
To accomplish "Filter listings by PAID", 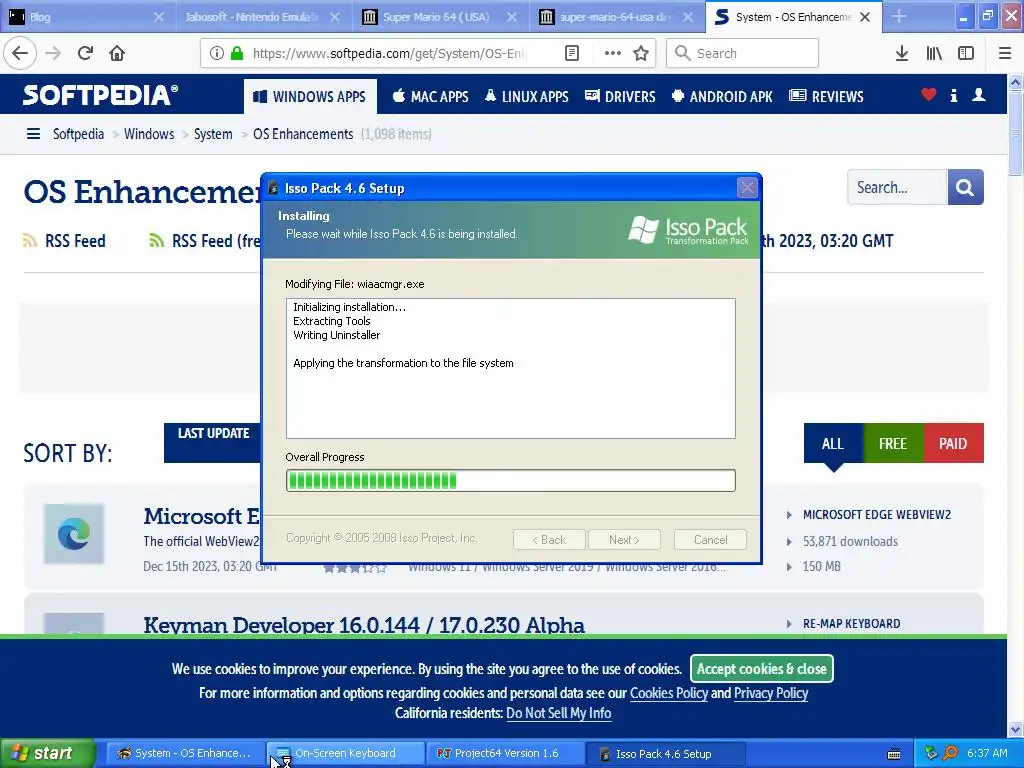I will (953, 443).
